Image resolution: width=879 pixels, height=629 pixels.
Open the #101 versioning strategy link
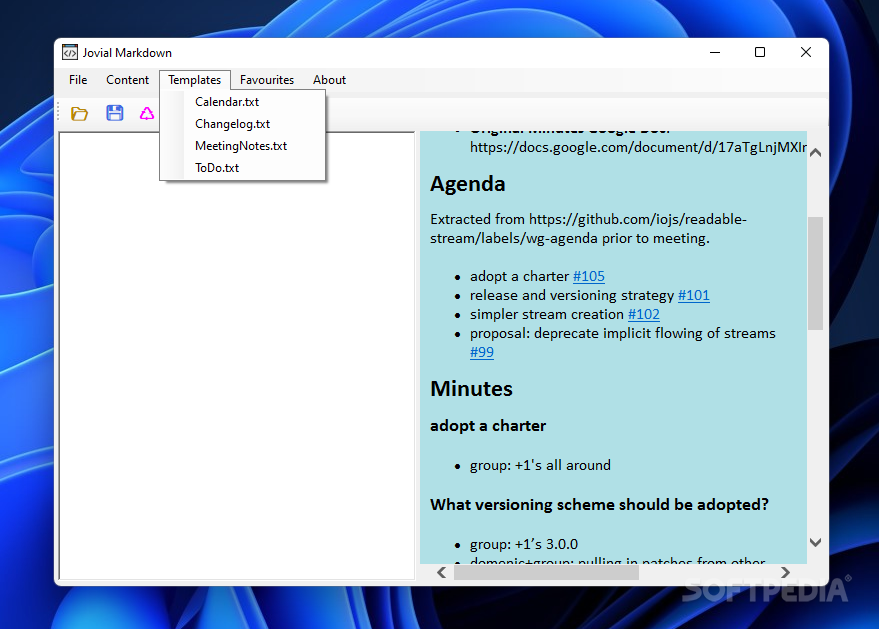pyautogui.click(x=693, y=295)
